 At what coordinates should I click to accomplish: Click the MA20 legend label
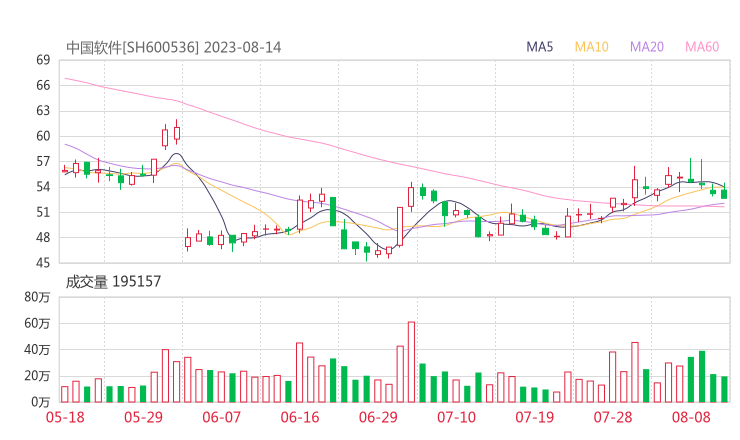point(647,47)
